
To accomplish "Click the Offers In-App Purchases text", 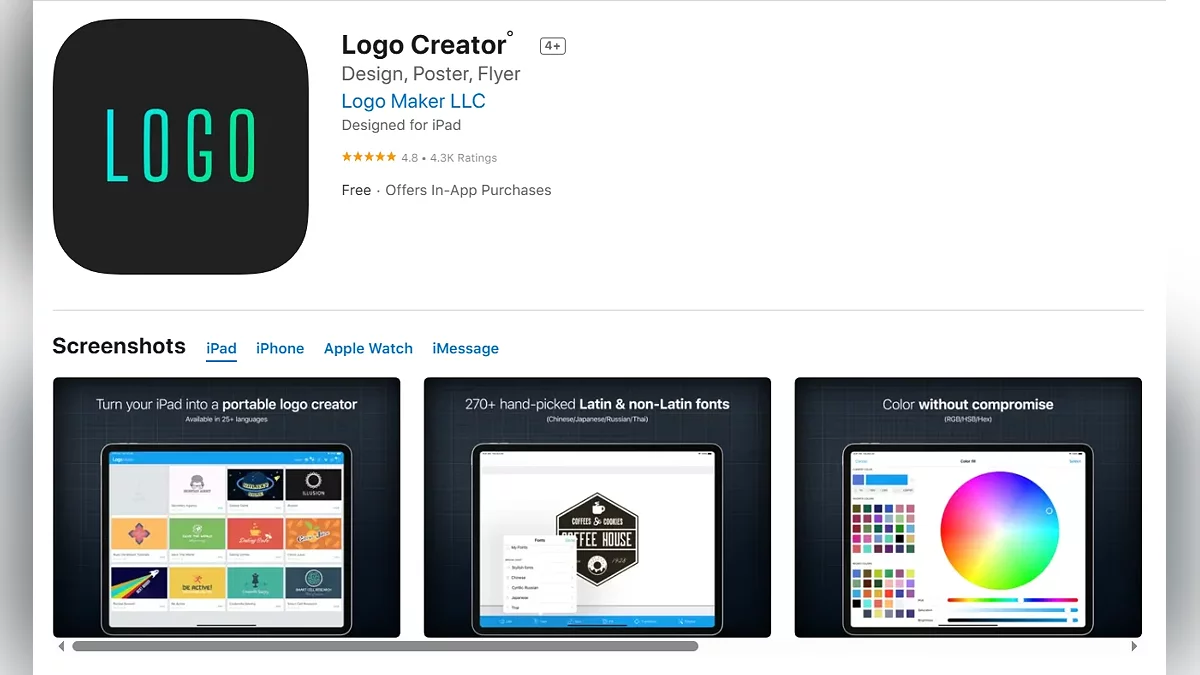I will pos(468,190).
